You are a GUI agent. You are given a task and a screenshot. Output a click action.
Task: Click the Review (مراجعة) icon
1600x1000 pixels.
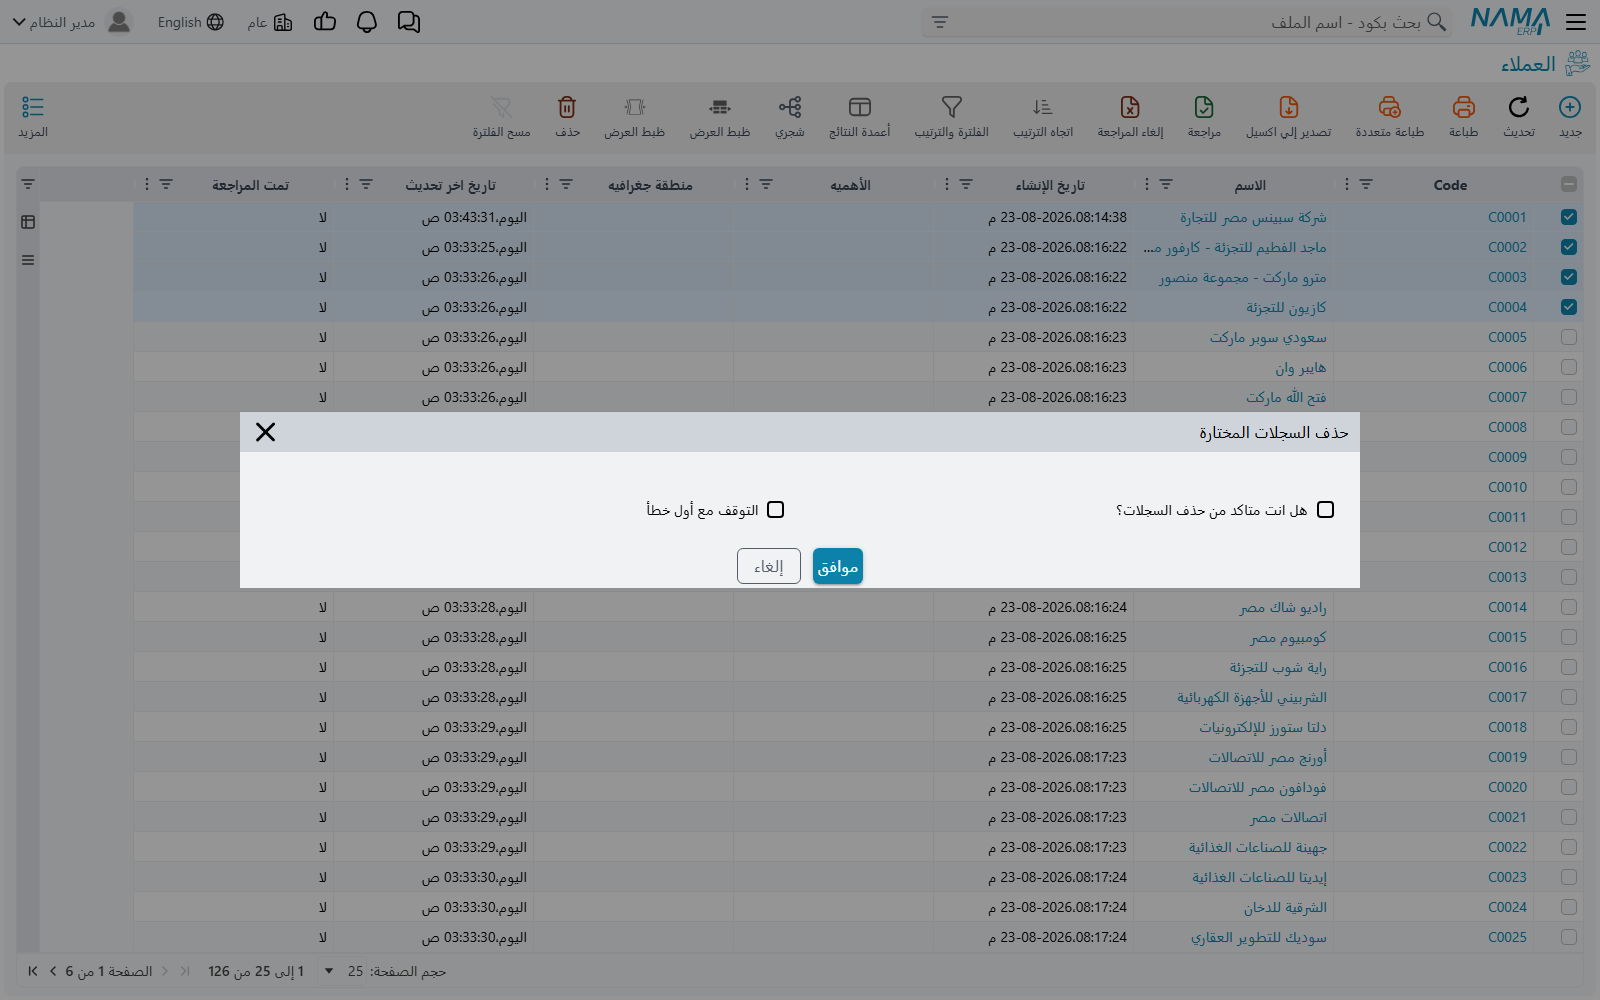pyautogui.click(x=1204, y=107)
